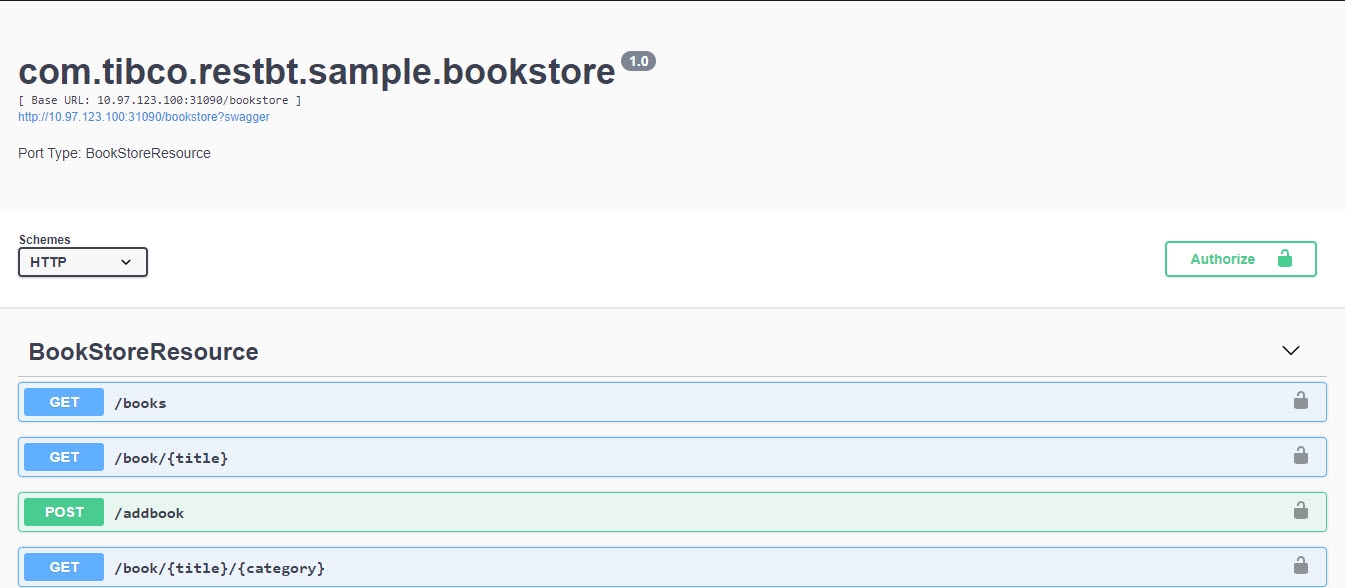Viewport: 1345px width, 588px height.
Task: Click the blue GET badge for /books
Action: 64,402
